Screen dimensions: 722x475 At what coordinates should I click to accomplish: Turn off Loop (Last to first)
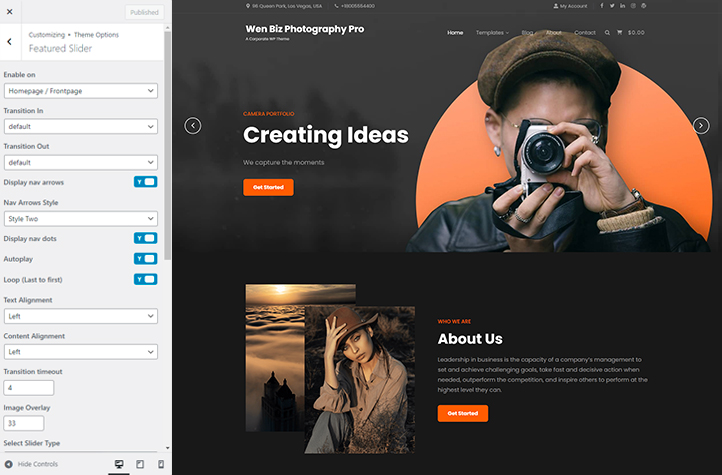tap(145, 279)
